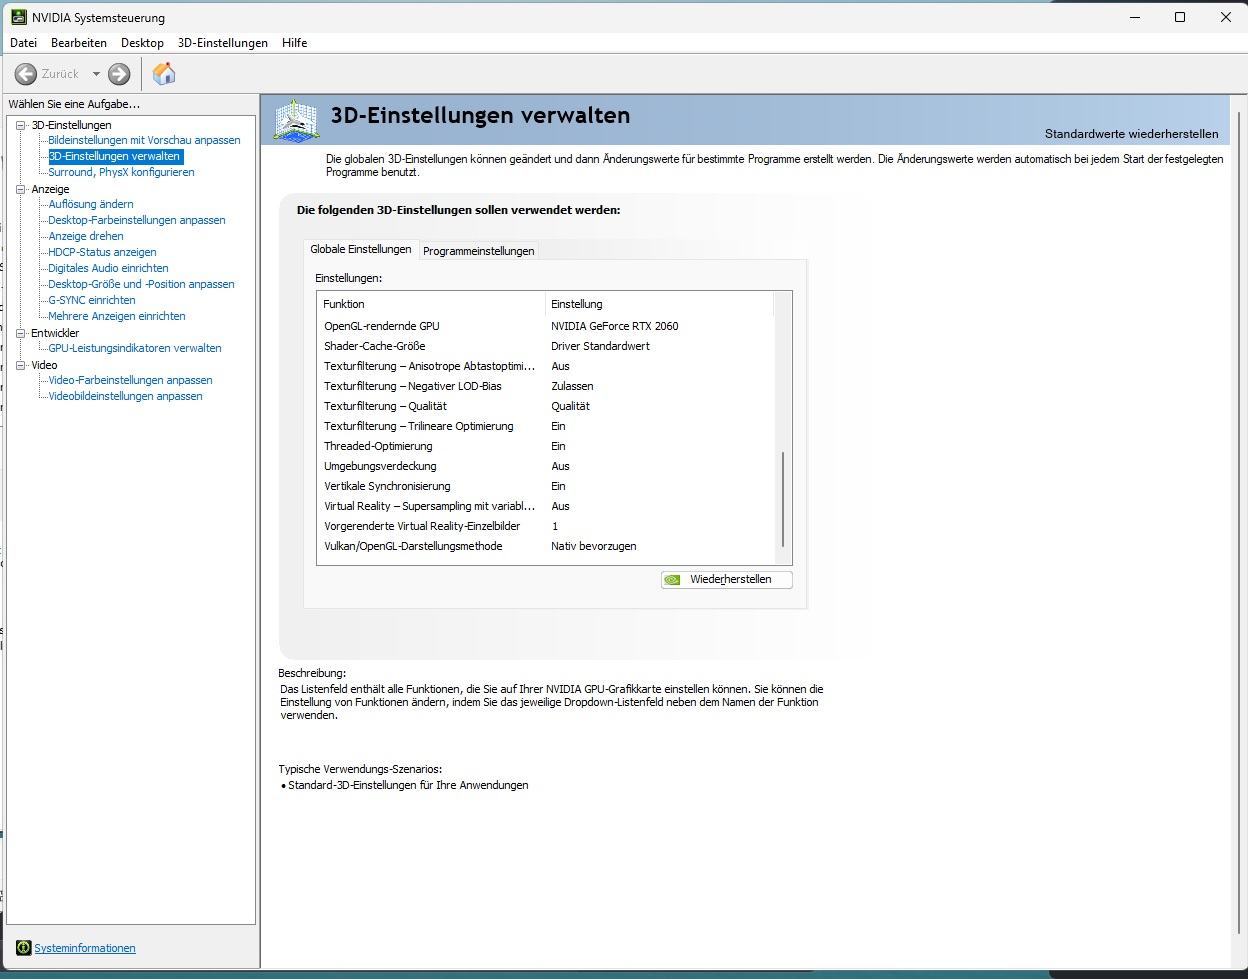Open the Bearbeiten menu
This screenshot has width=1248, height=979.
(x=79, y=43)
